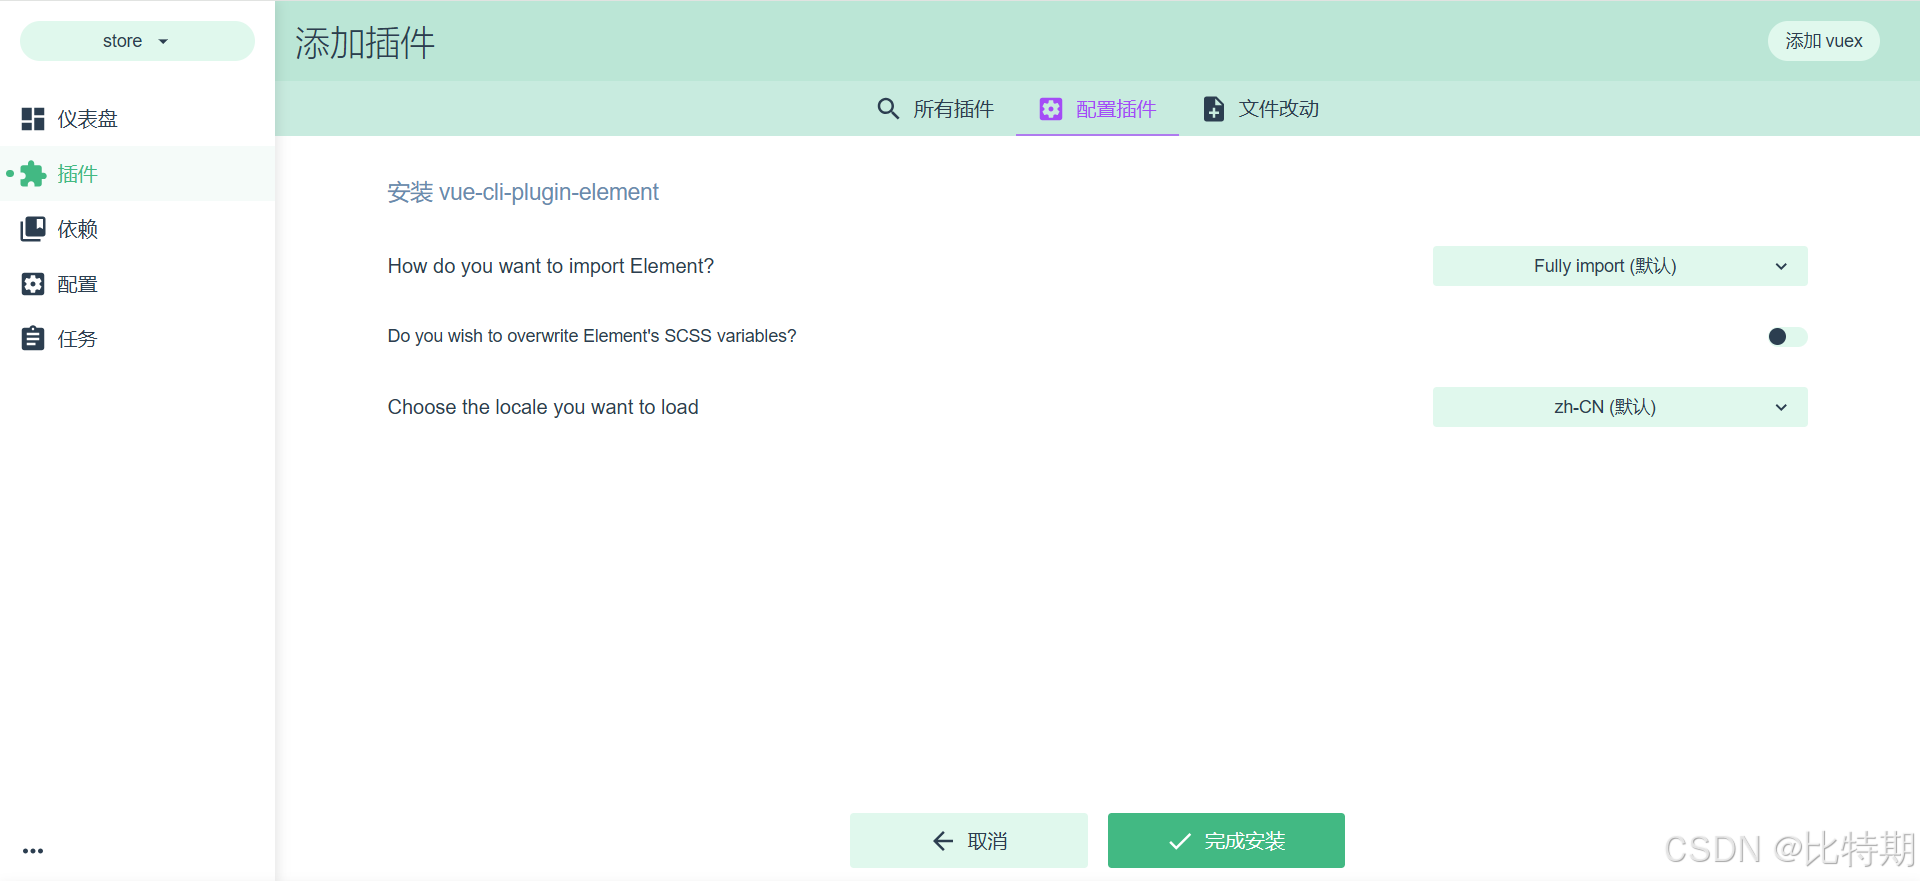Click the 取消 cancel button

[969, 841]
